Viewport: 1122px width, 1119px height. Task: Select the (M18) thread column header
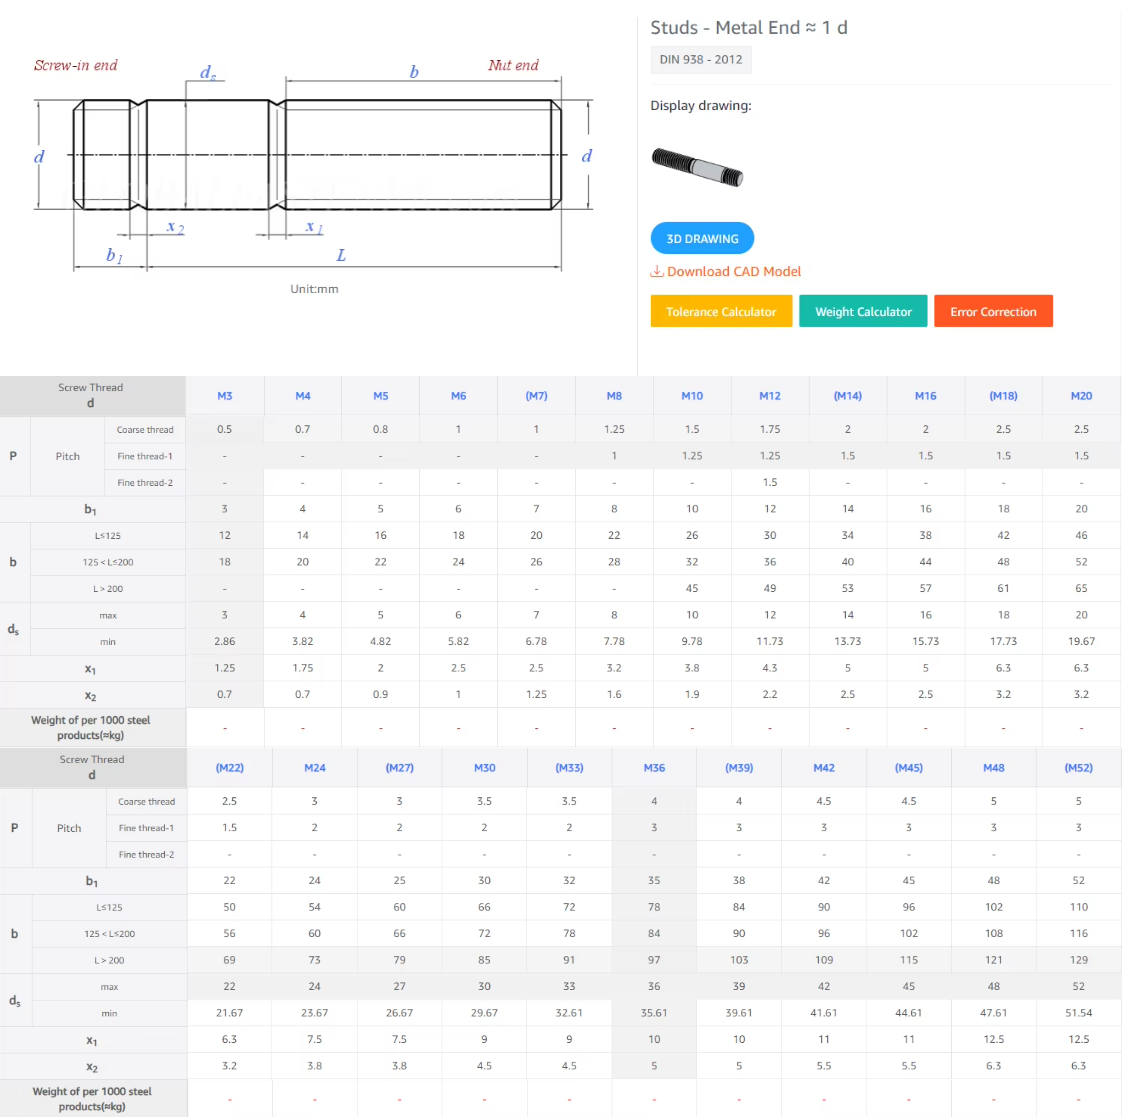[x=1003, y=396]
